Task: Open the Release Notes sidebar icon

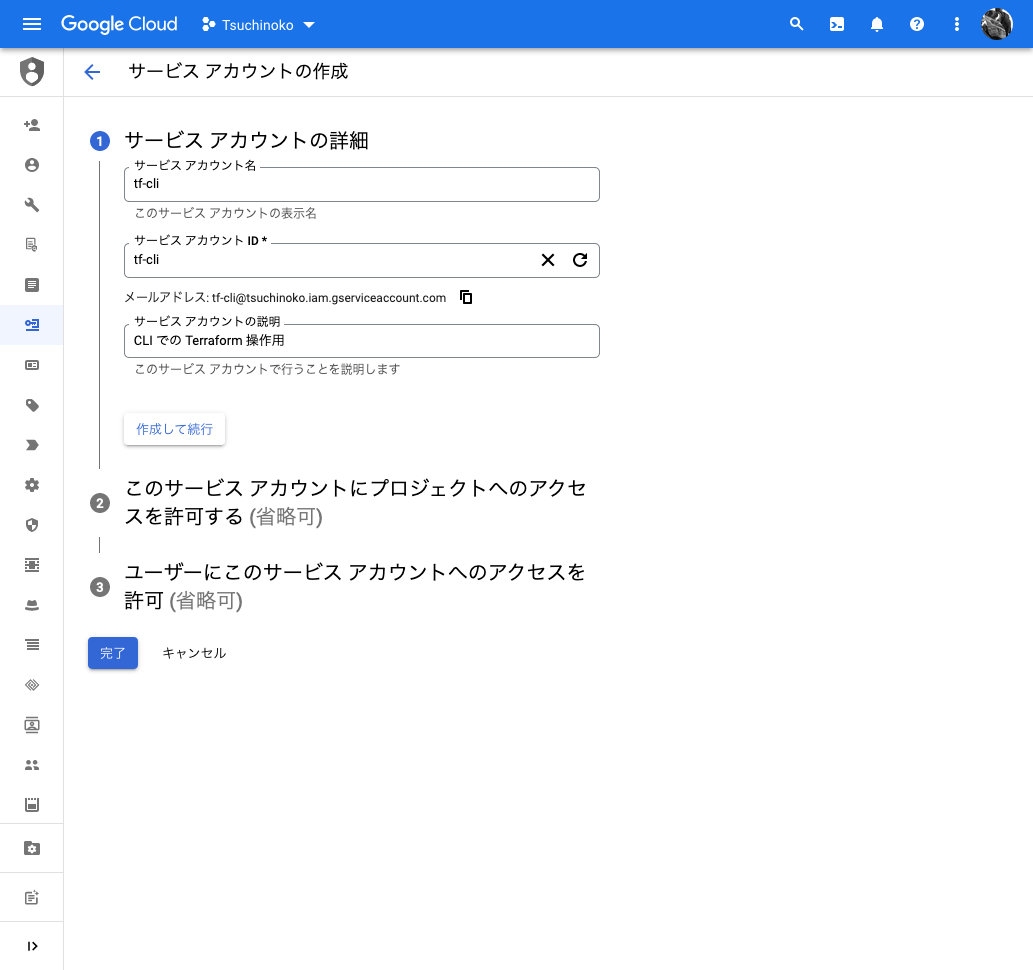Action: pos(32,898)
